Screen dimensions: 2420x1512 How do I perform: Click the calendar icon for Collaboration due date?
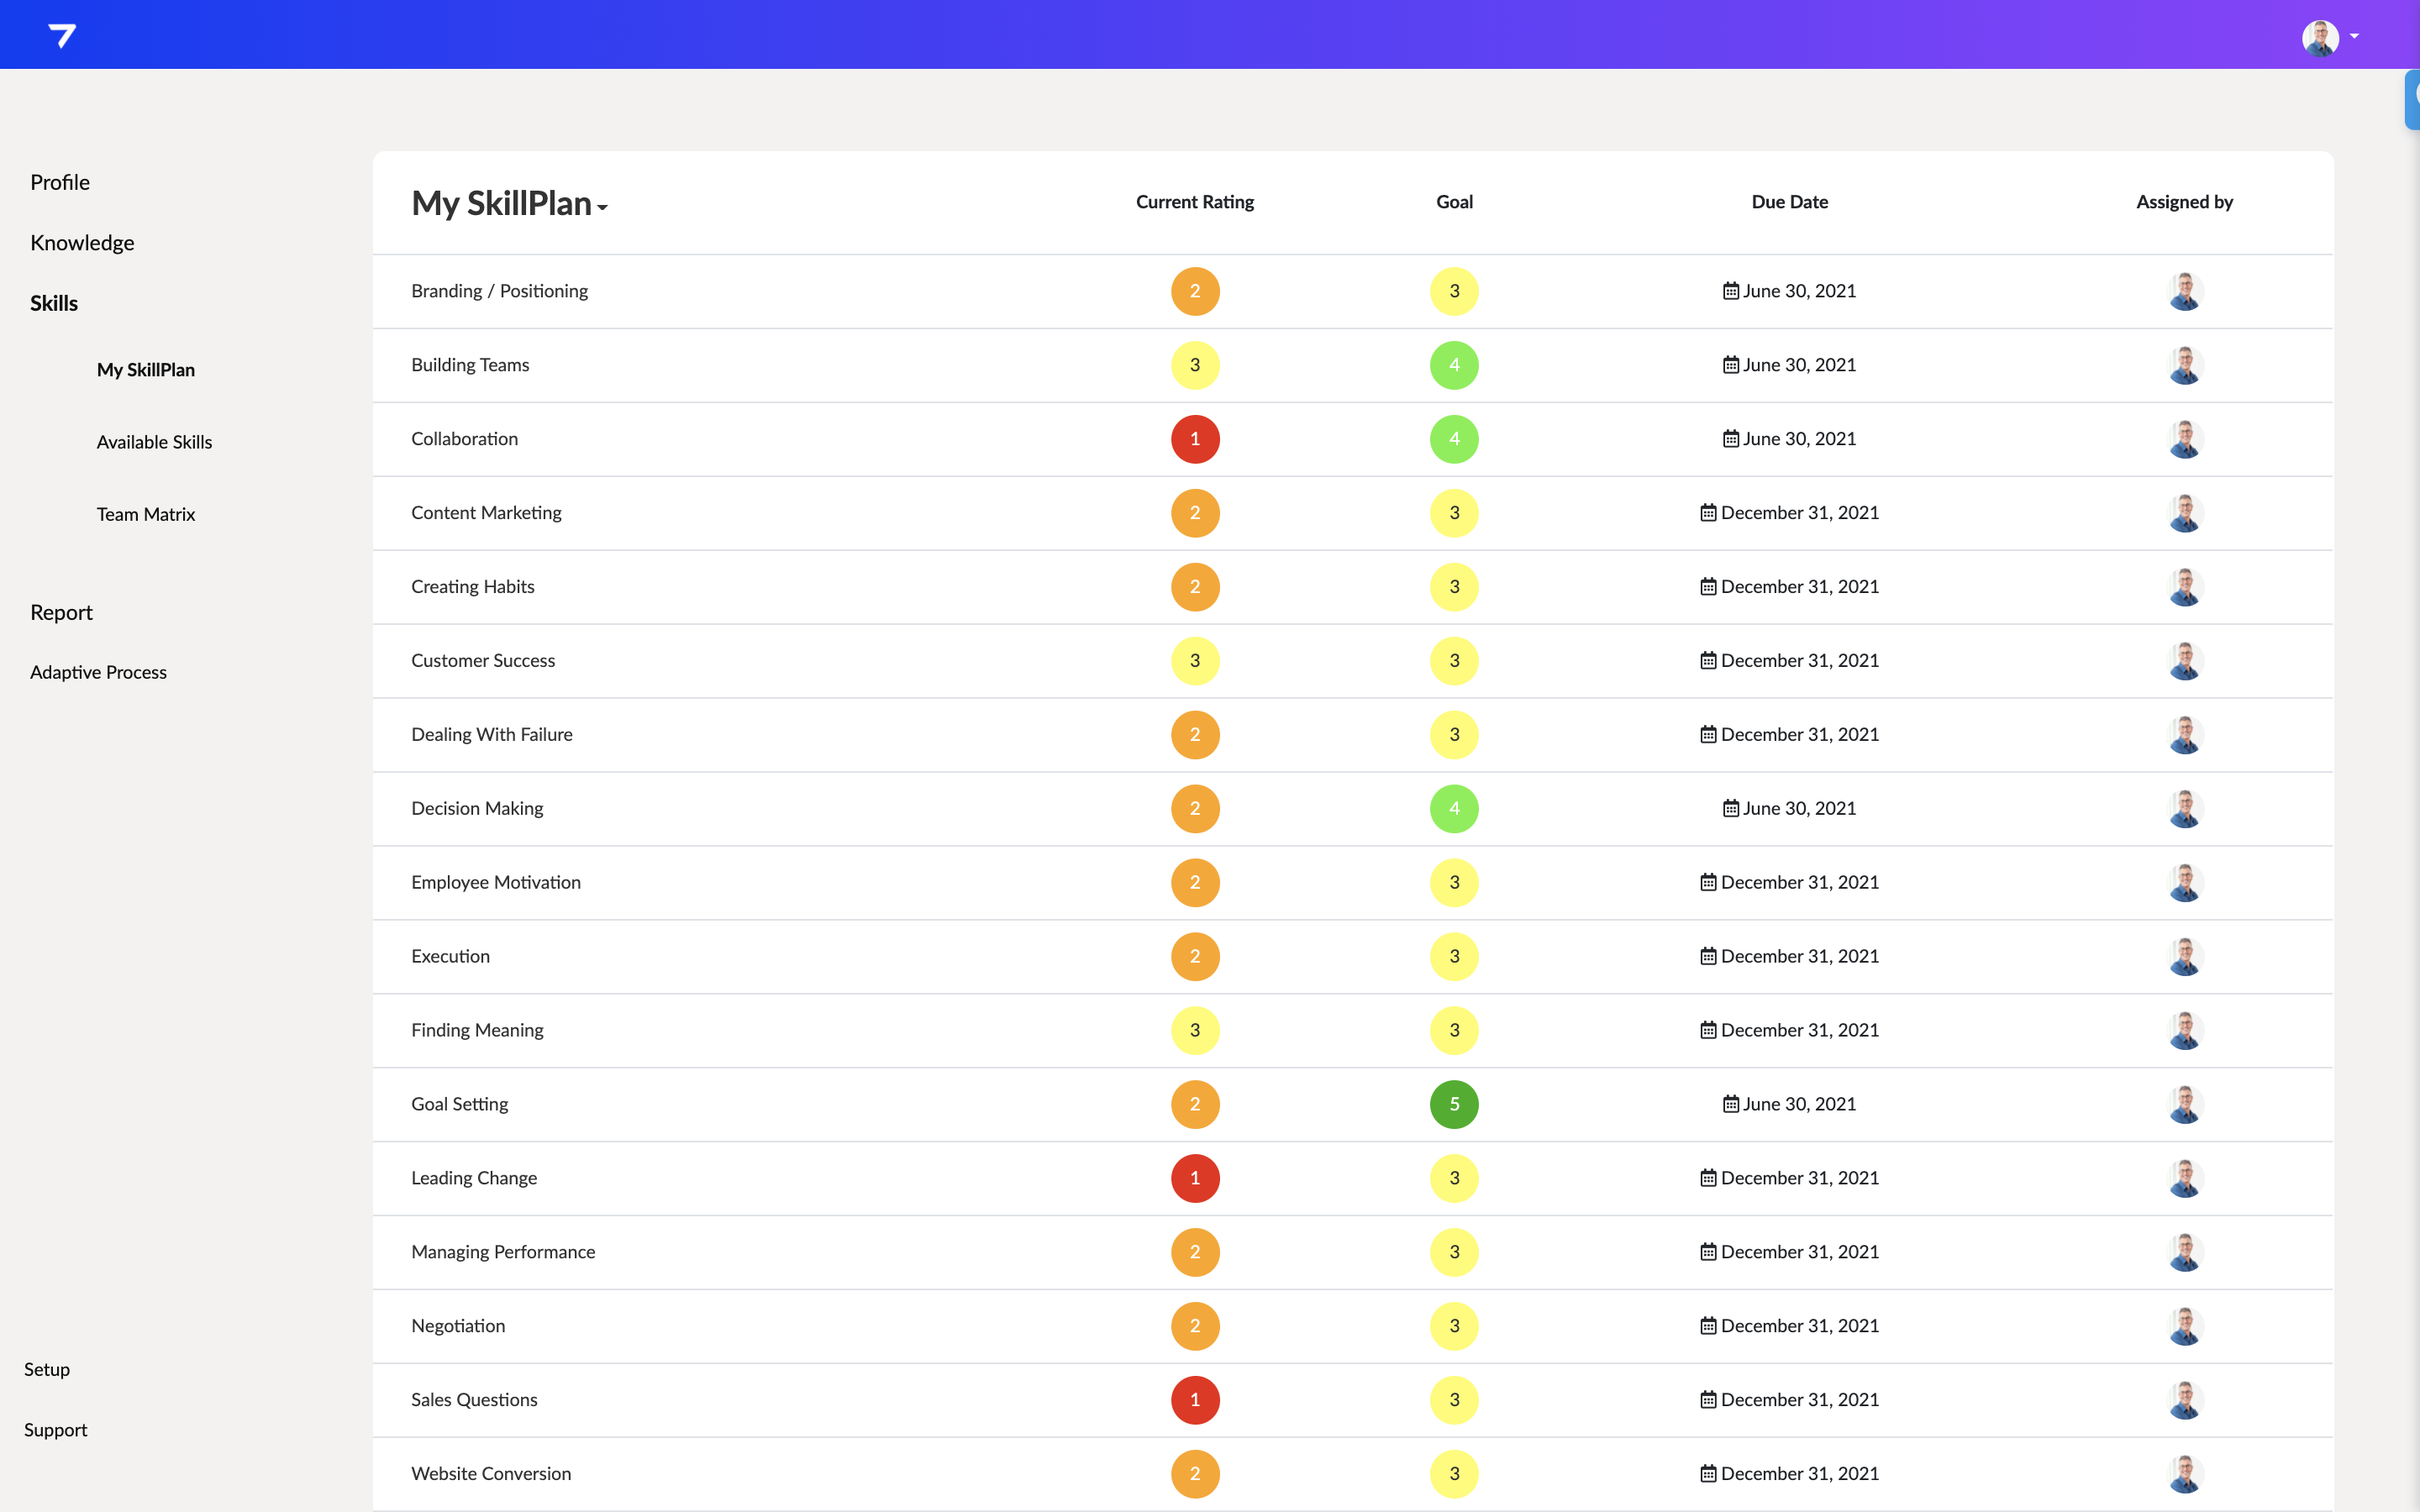click(x=1730, y=439)
